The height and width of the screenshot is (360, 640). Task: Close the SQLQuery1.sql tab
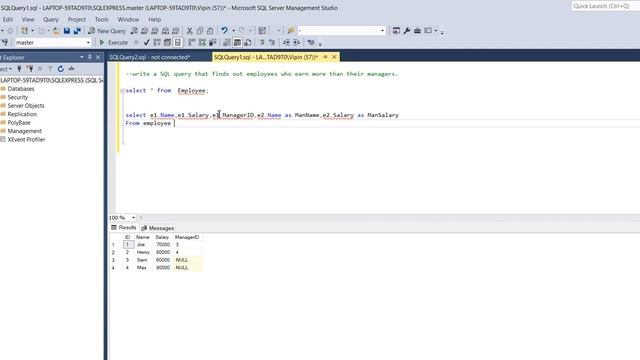[334, 57]
